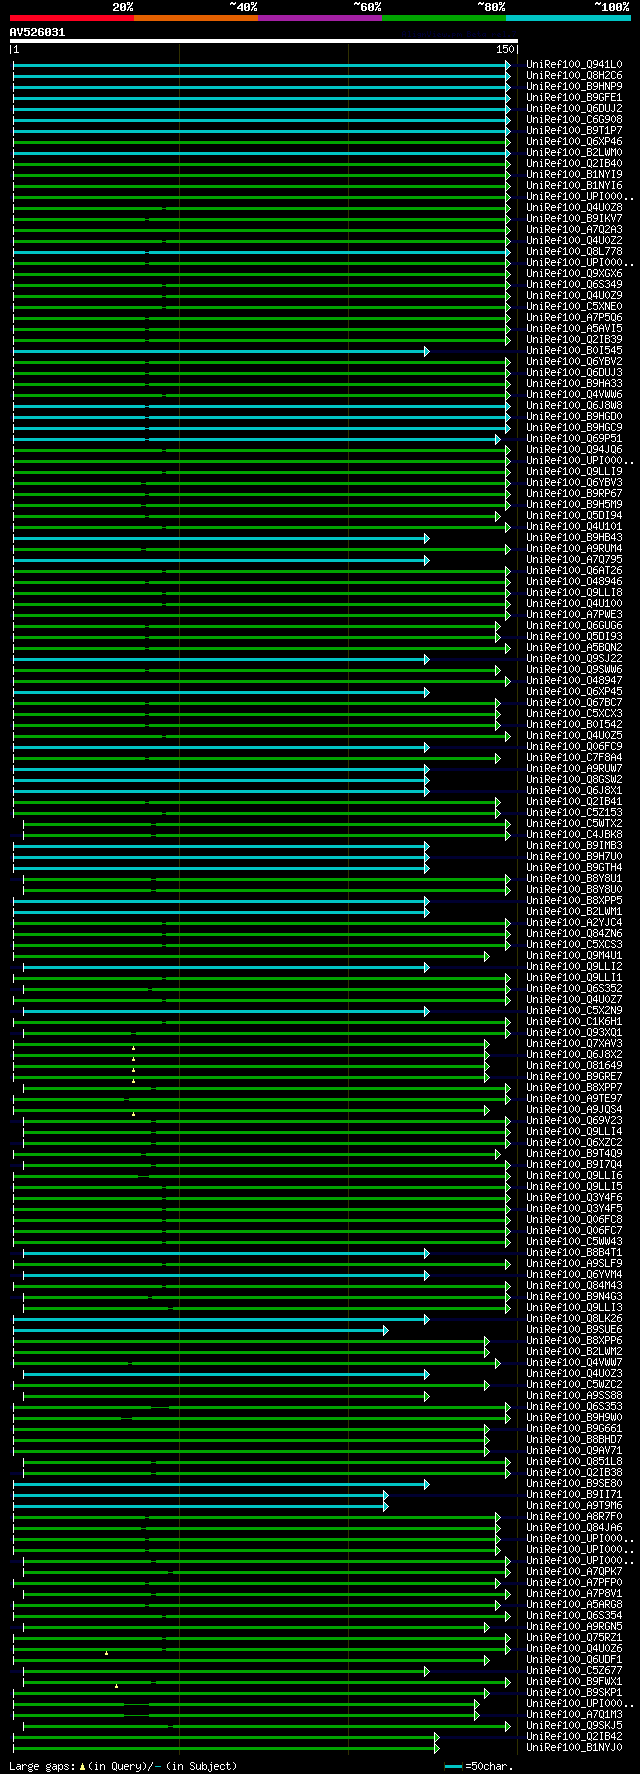Image resolution: width=640 pixels, height=1774 pixels.
Task: Select hit UniRef100_B2LWM0
Action: (574, 153)
